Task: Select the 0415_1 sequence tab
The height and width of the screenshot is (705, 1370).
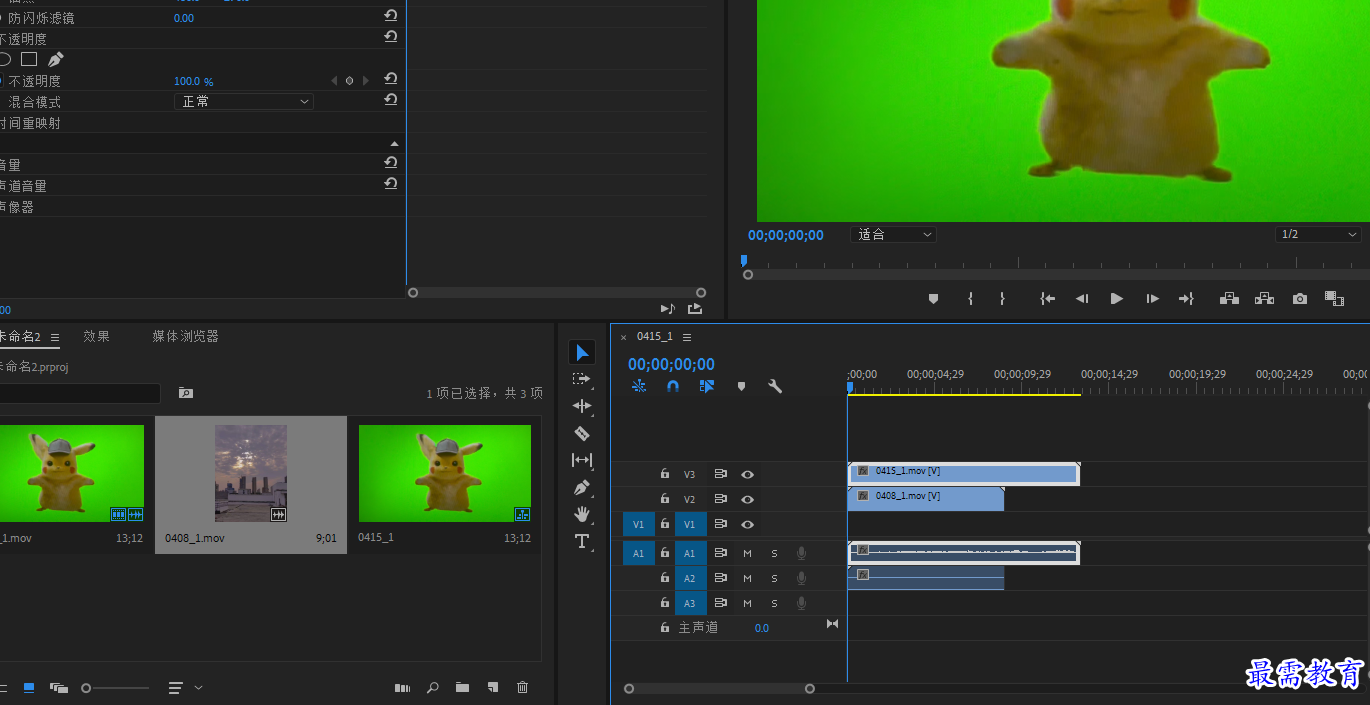Action: tap(655, 337)
